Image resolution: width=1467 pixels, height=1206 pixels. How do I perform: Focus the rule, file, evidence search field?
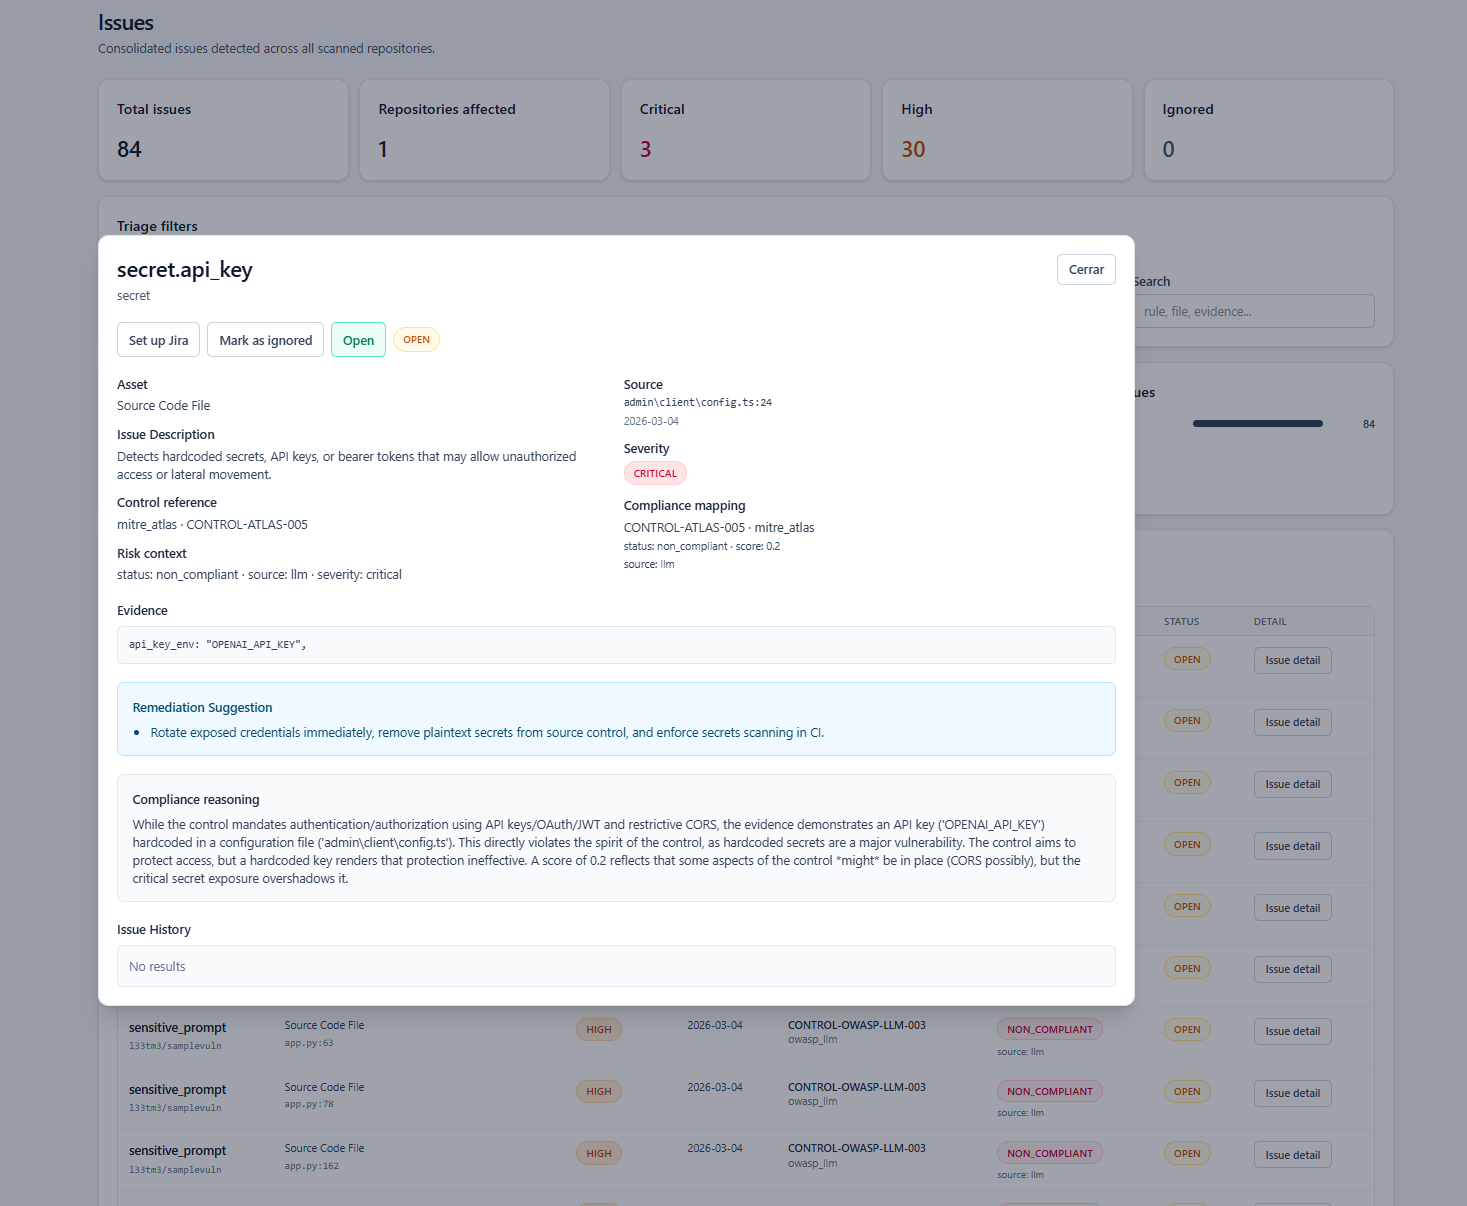1255,311
